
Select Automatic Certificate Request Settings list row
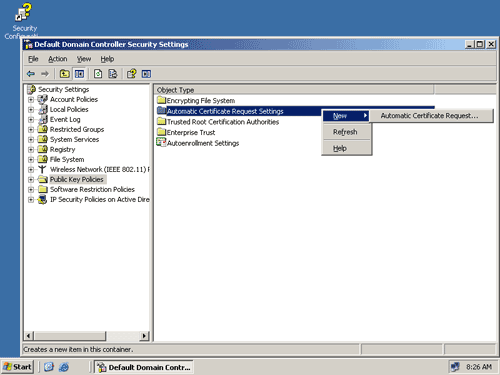pos(295,111)
